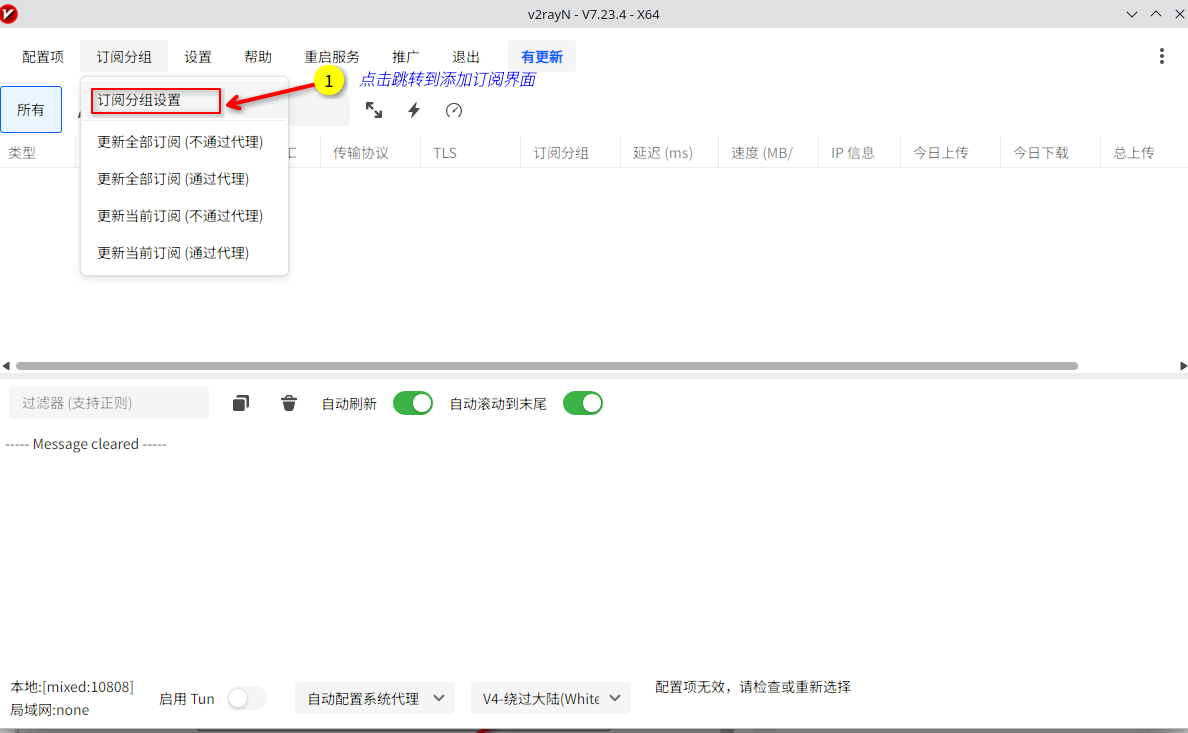Click the 传输协议 column header
Image resolution: width=1188 pixels, height=733 pixels.
[361, 153]
